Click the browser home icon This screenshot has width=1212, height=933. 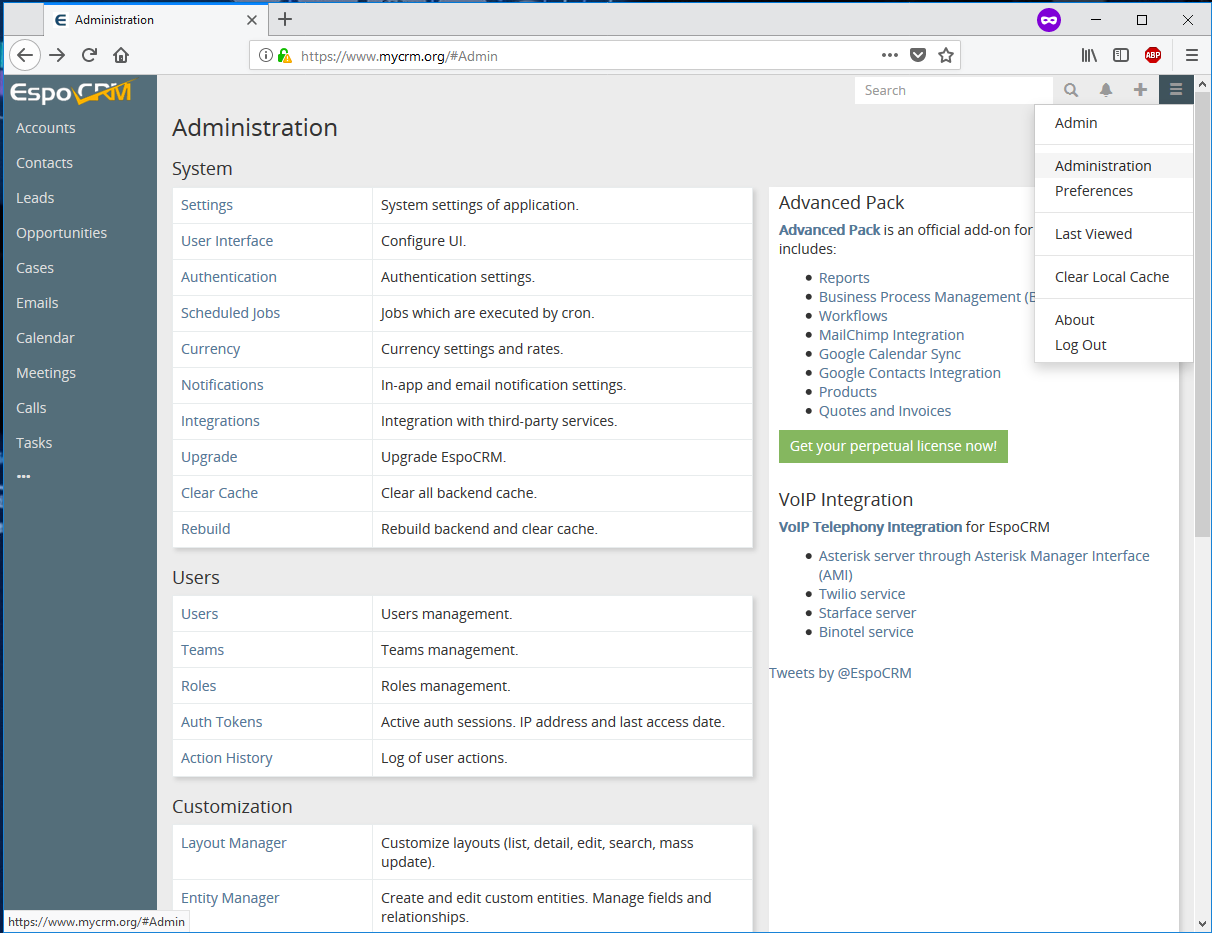point(121,56)
